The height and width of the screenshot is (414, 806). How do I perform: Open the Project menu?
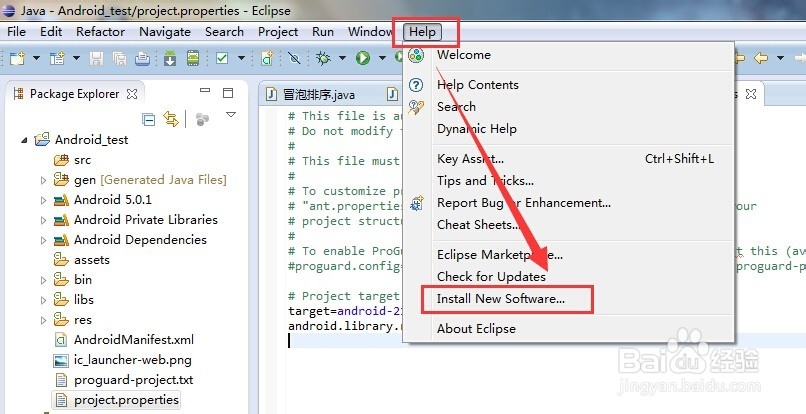click(278, 32)
